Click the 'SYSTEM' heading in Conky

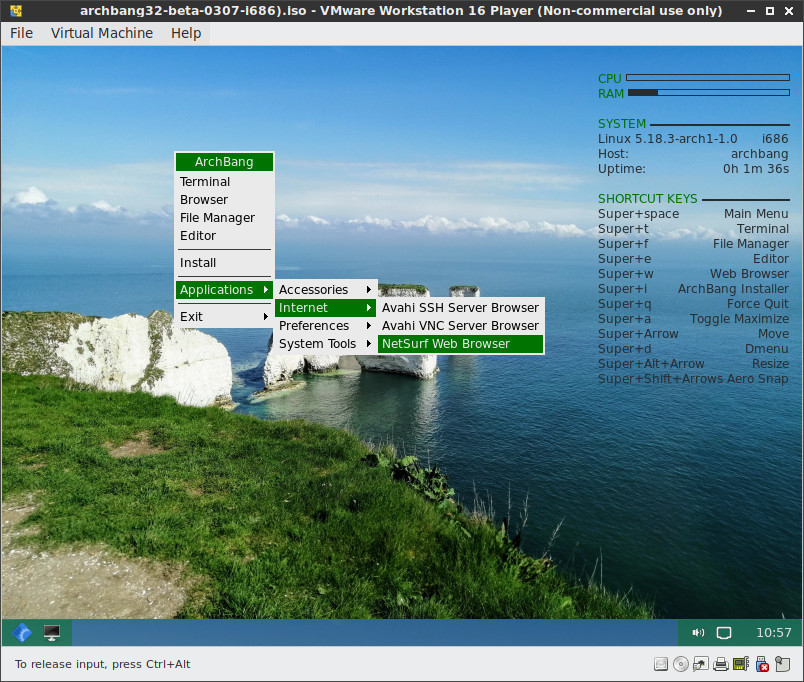tap(622, 124)
